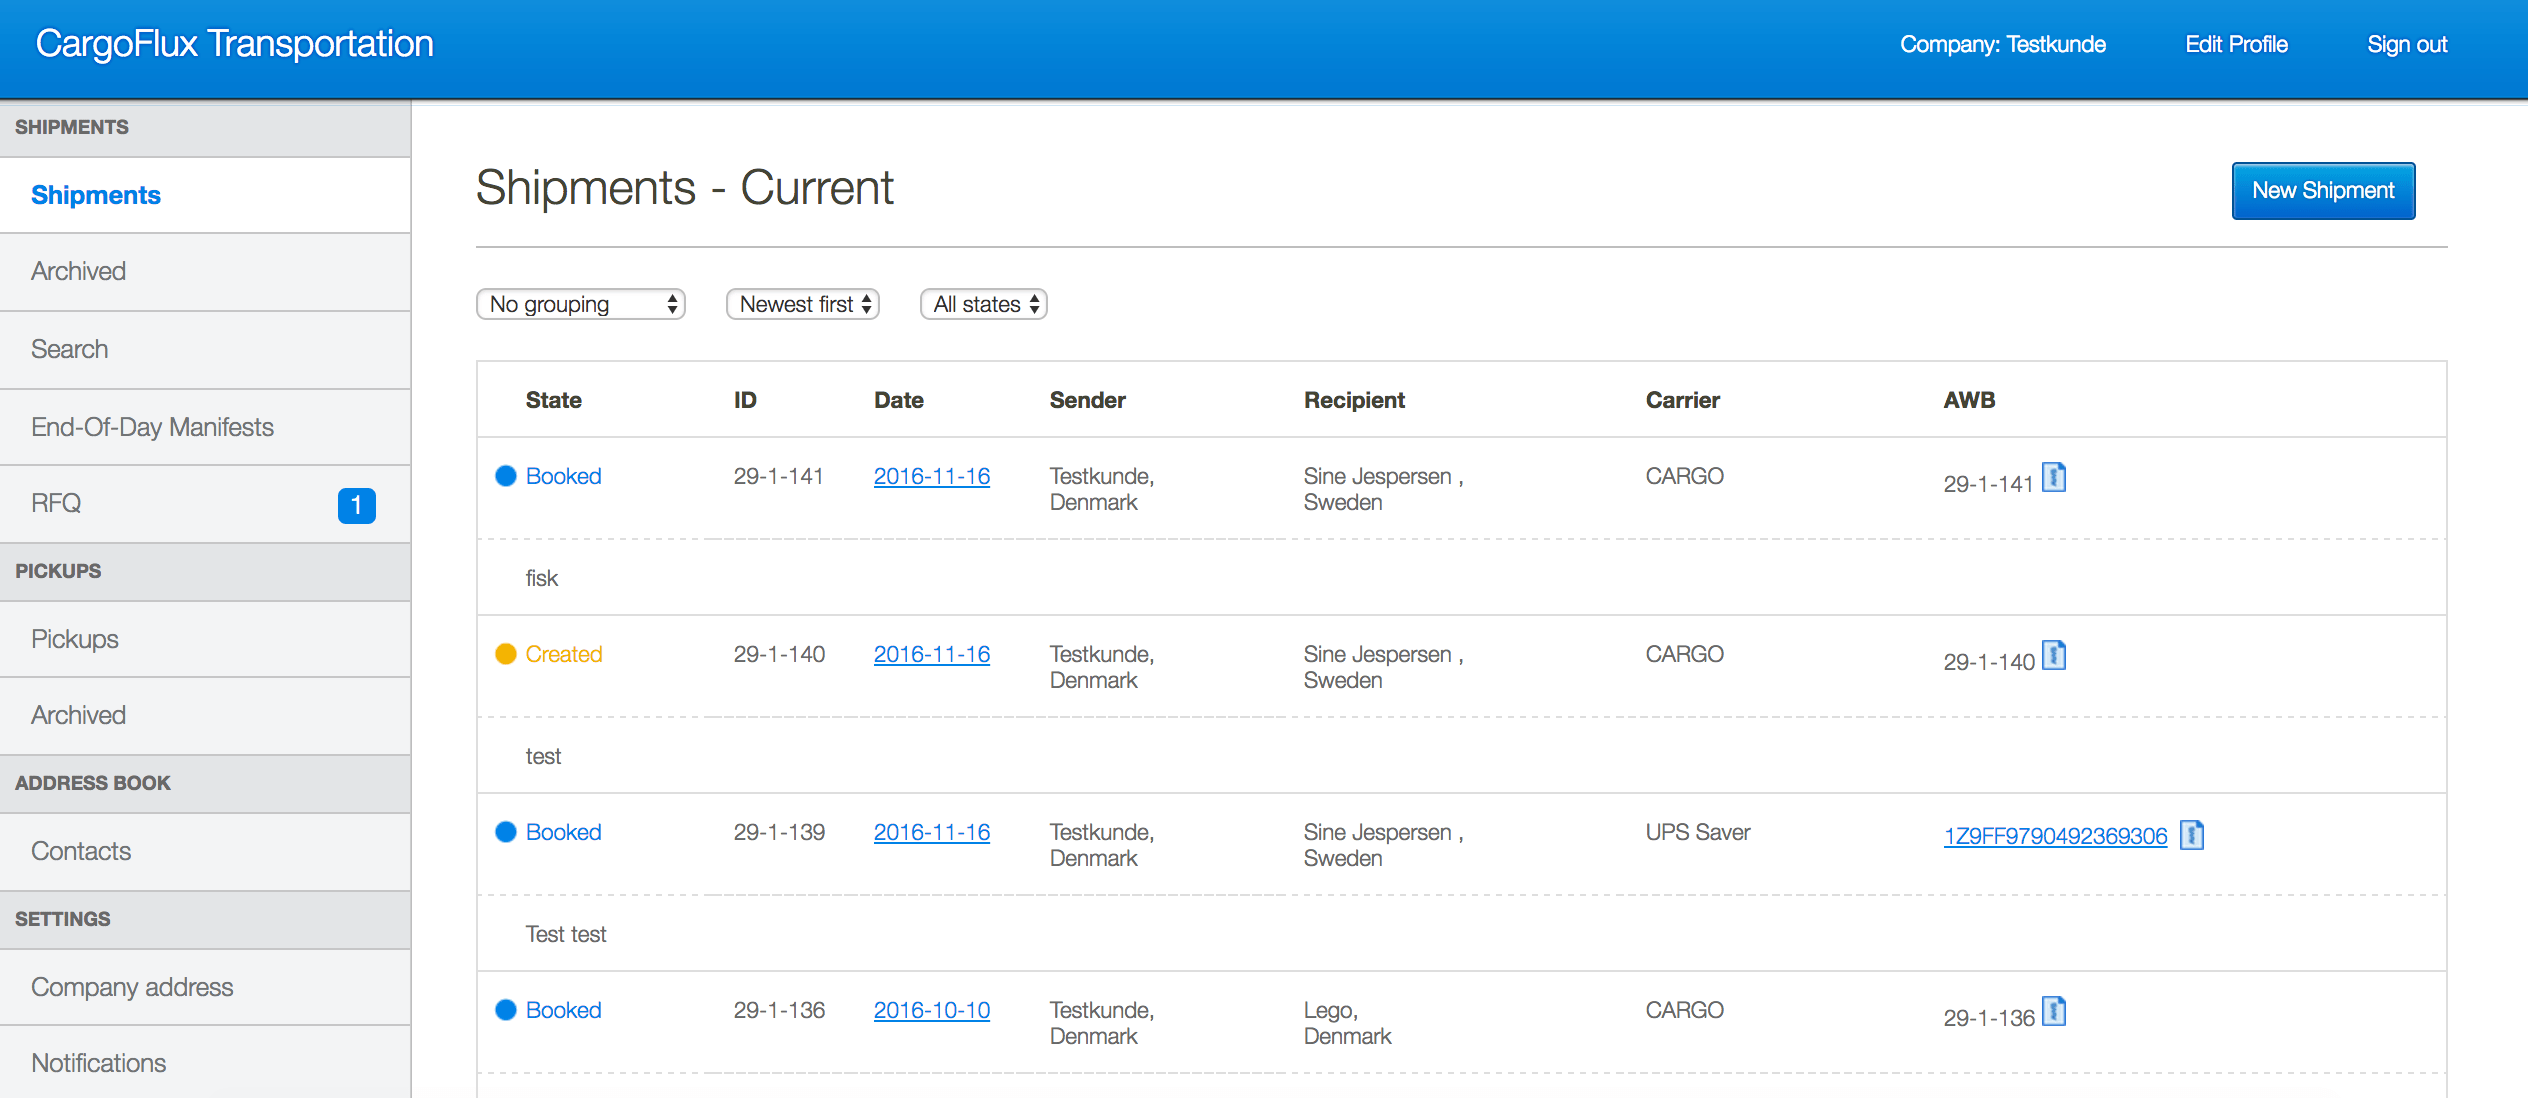This screenshot has height=1098, width=2528.
Task: Go to End-Of-Day Manifests
Action: pyautogui.click(x=152, y=427)
